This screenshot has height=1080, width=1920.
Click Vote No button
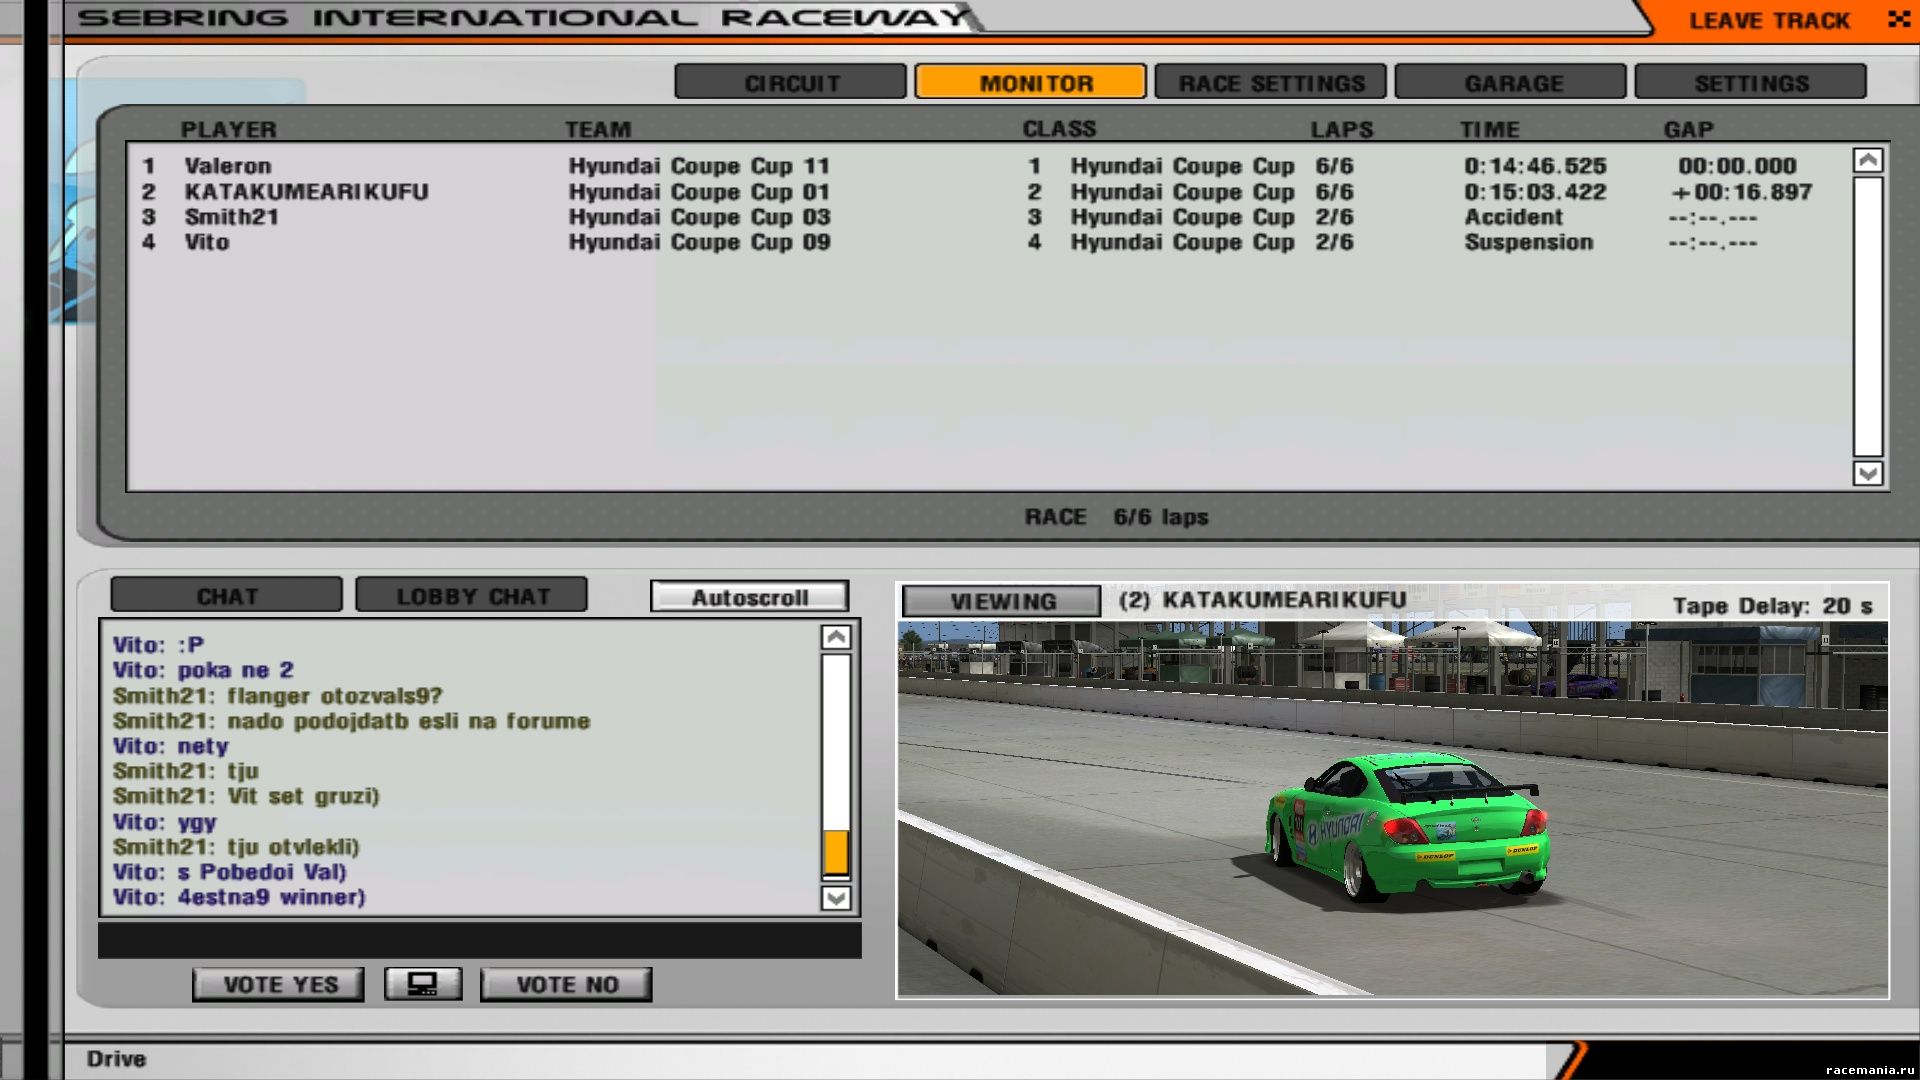[566, 984]
